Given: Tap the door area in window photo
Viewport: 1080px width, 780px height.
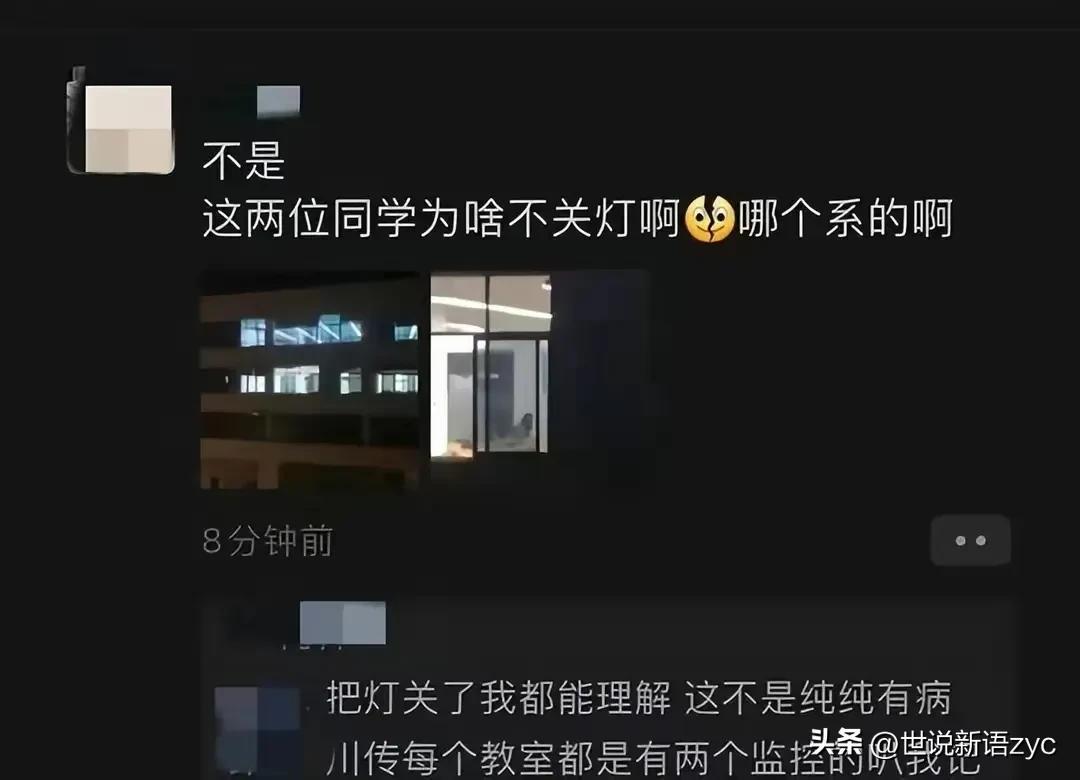Looking at the screenshot, I should click(511, 396).
